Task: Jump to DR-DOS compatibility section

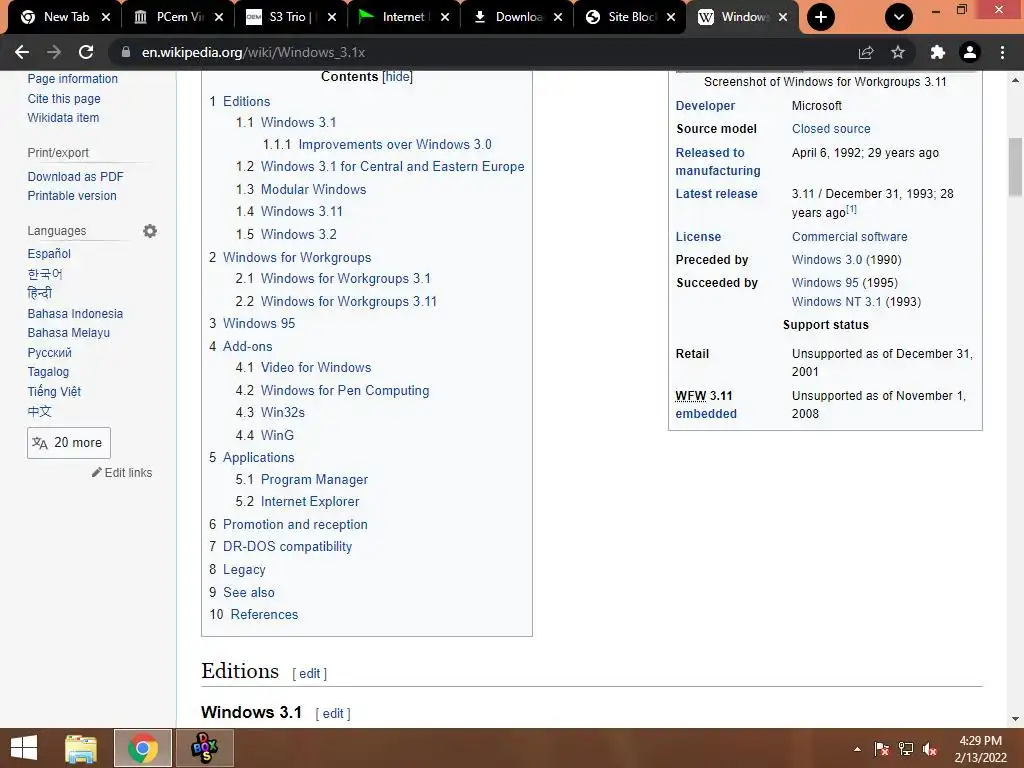Action: pyautogui.click(x=287, y=547)
